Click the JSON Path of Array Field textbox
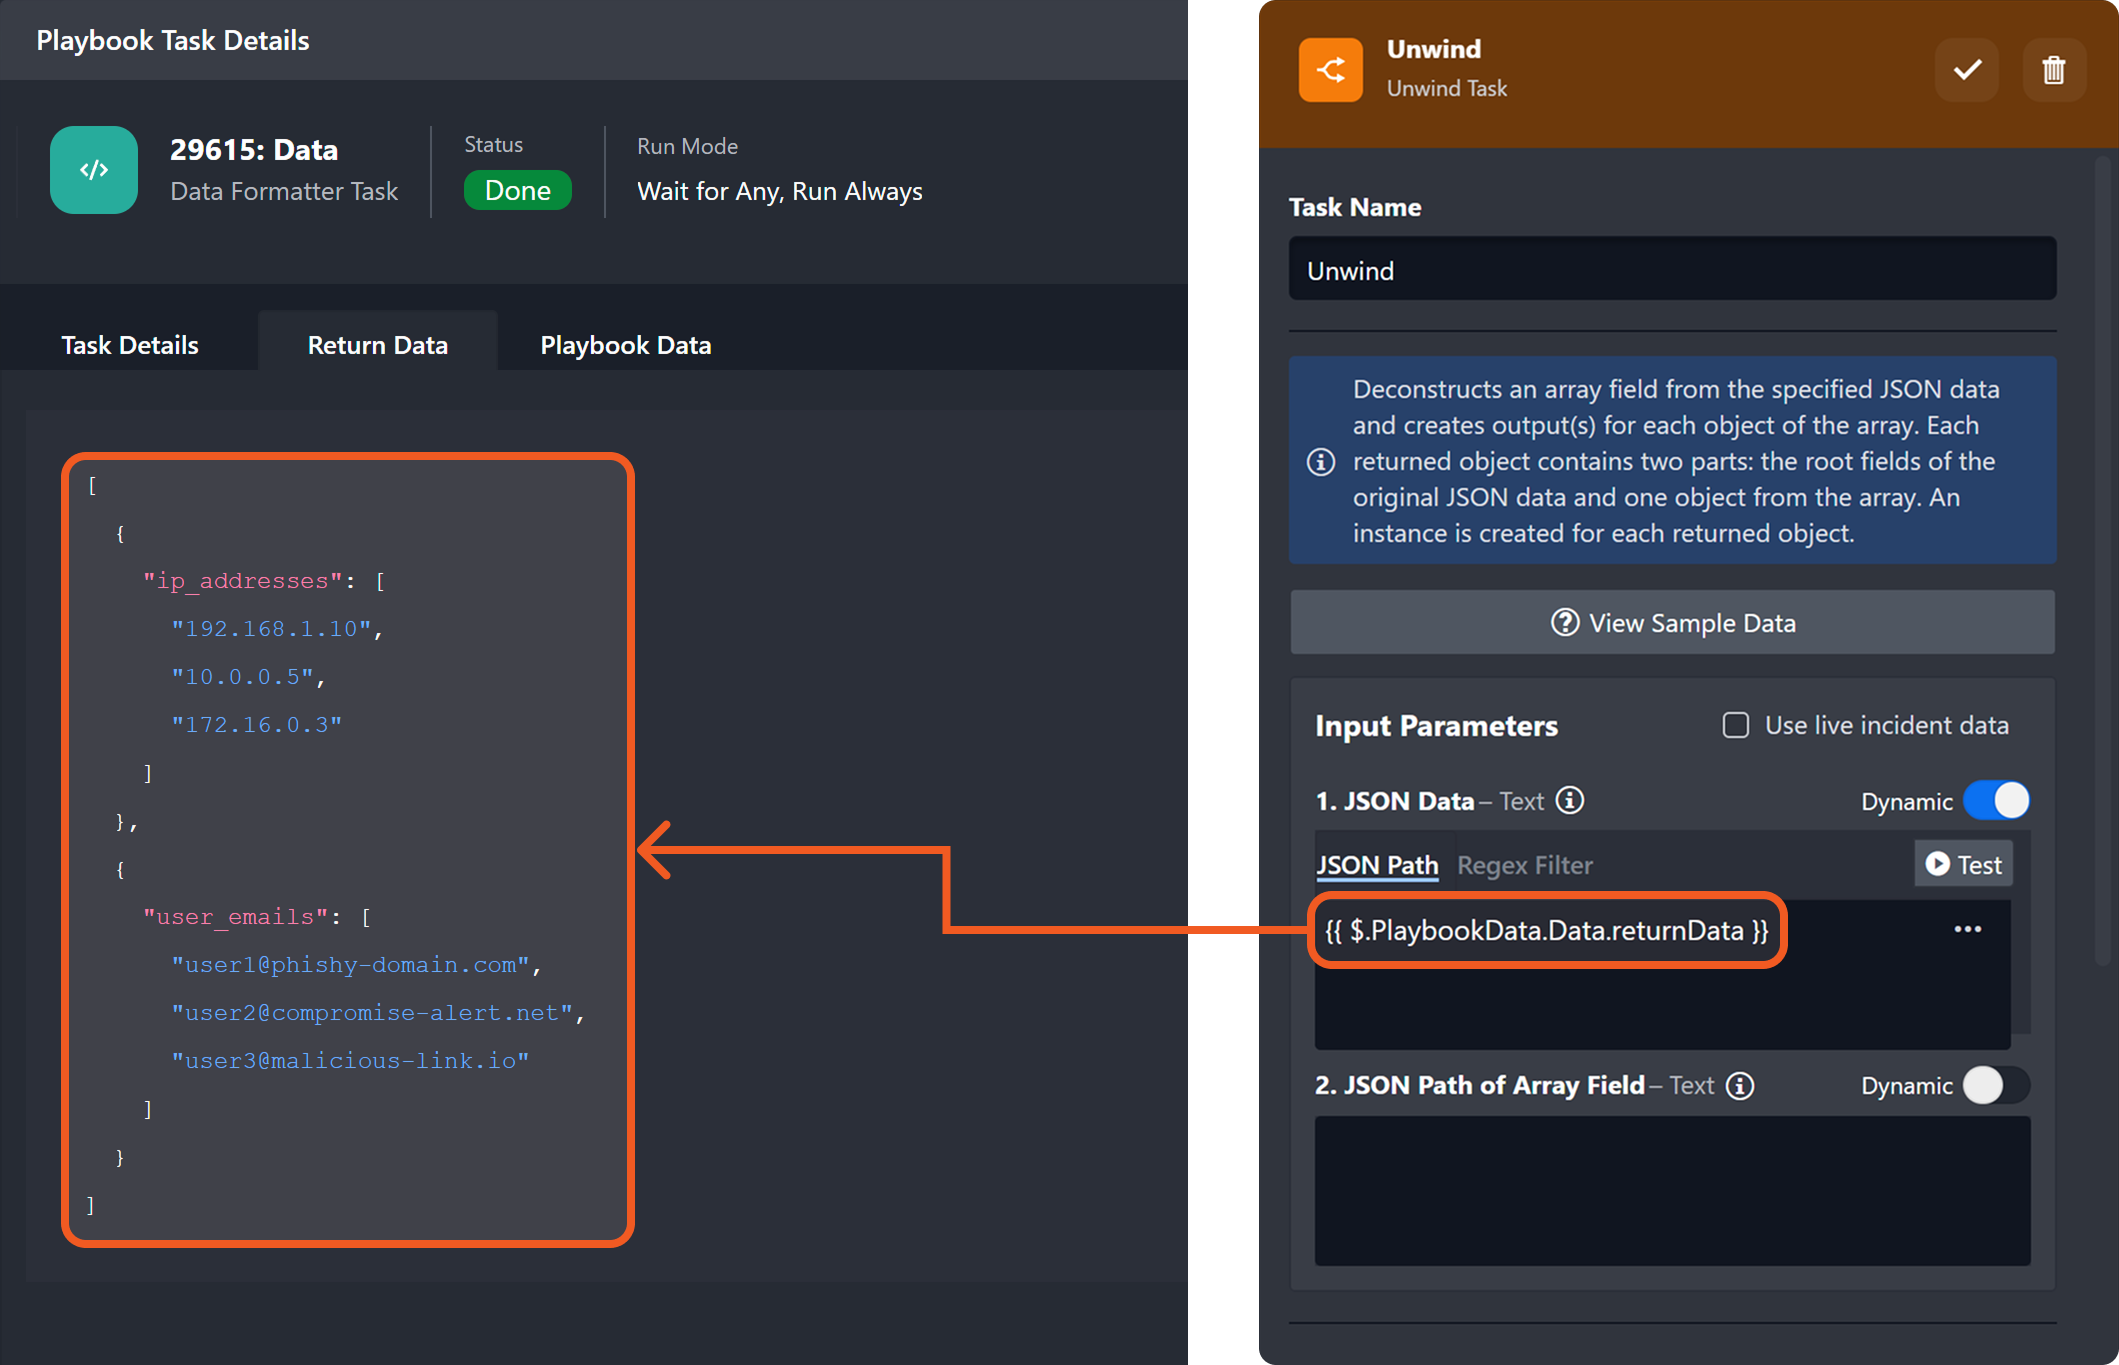 1672,1190
